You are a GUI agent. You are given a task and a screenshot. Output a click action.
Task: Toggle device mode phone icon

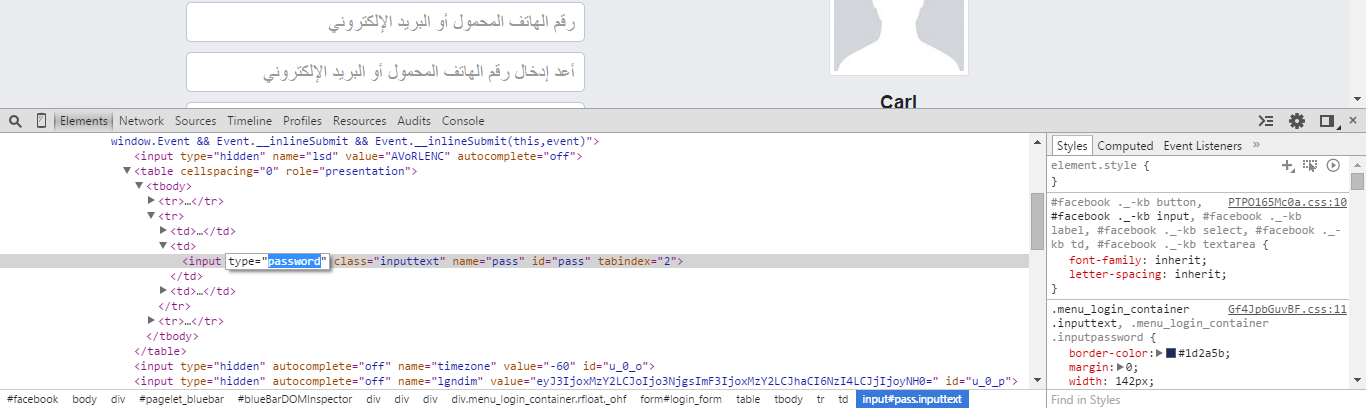[41, 121]
